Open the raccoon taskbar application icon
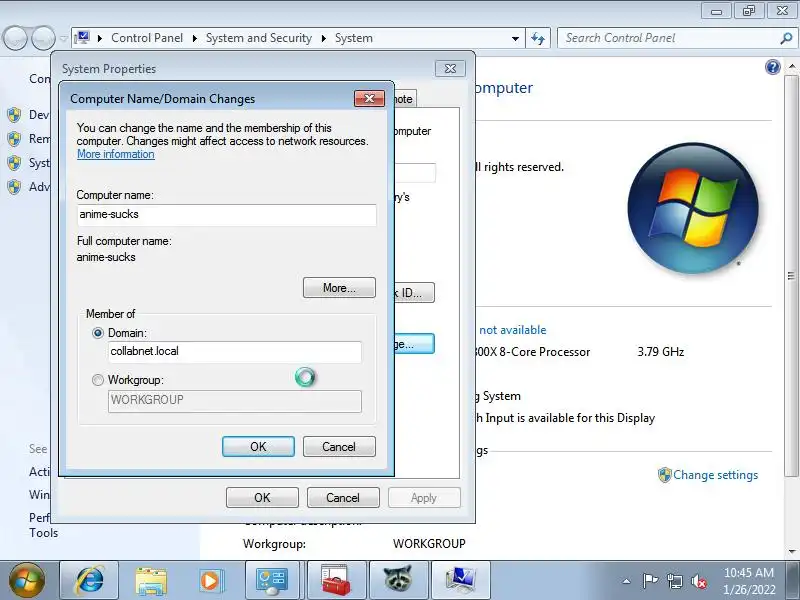Viewport: 800px width, 600px height. (398, 580)
